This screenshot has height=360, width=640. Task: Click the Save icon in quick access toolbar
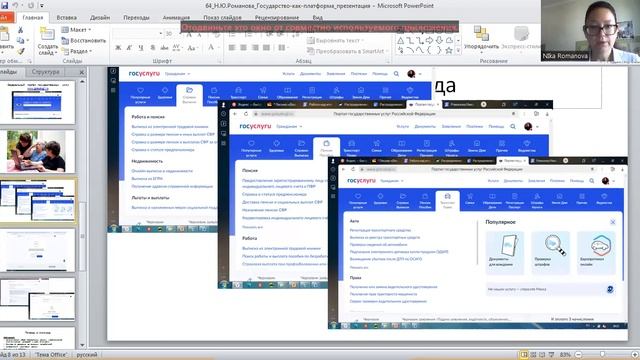point(5,5)
